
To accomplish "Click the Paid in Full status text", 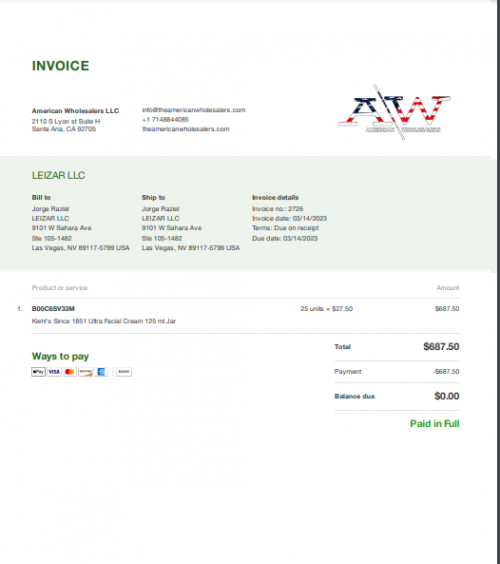I will pyautogui.click(x=435, y=423).
